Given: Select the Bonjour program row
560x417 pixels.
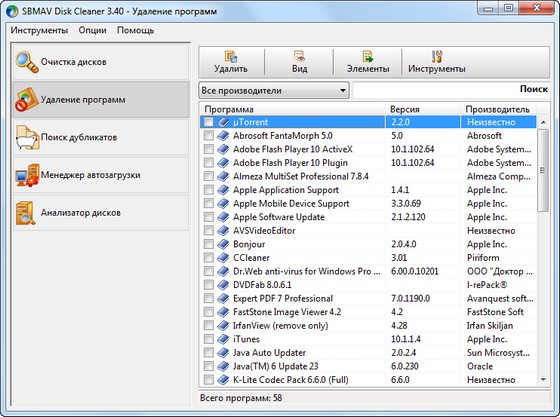Looking at the screenshot, I should tap(368, 244).
